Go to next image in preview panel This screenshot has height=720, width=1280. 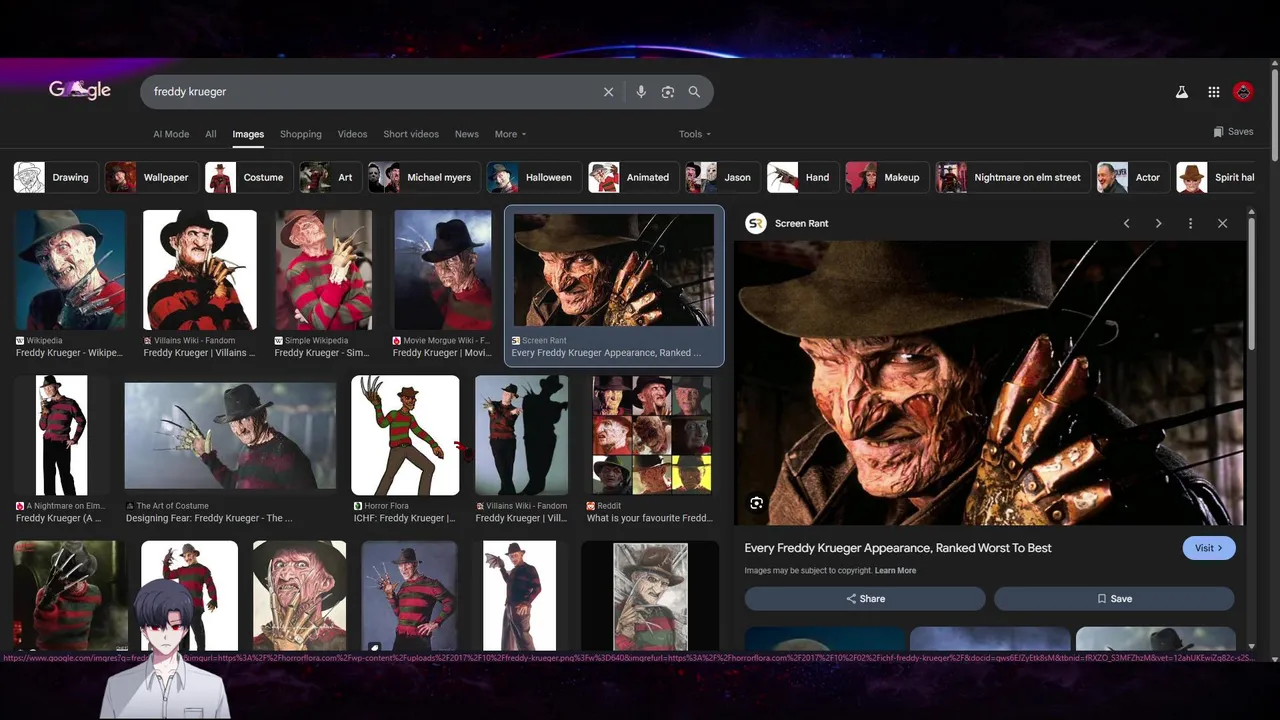click(x=1158, y=224)
